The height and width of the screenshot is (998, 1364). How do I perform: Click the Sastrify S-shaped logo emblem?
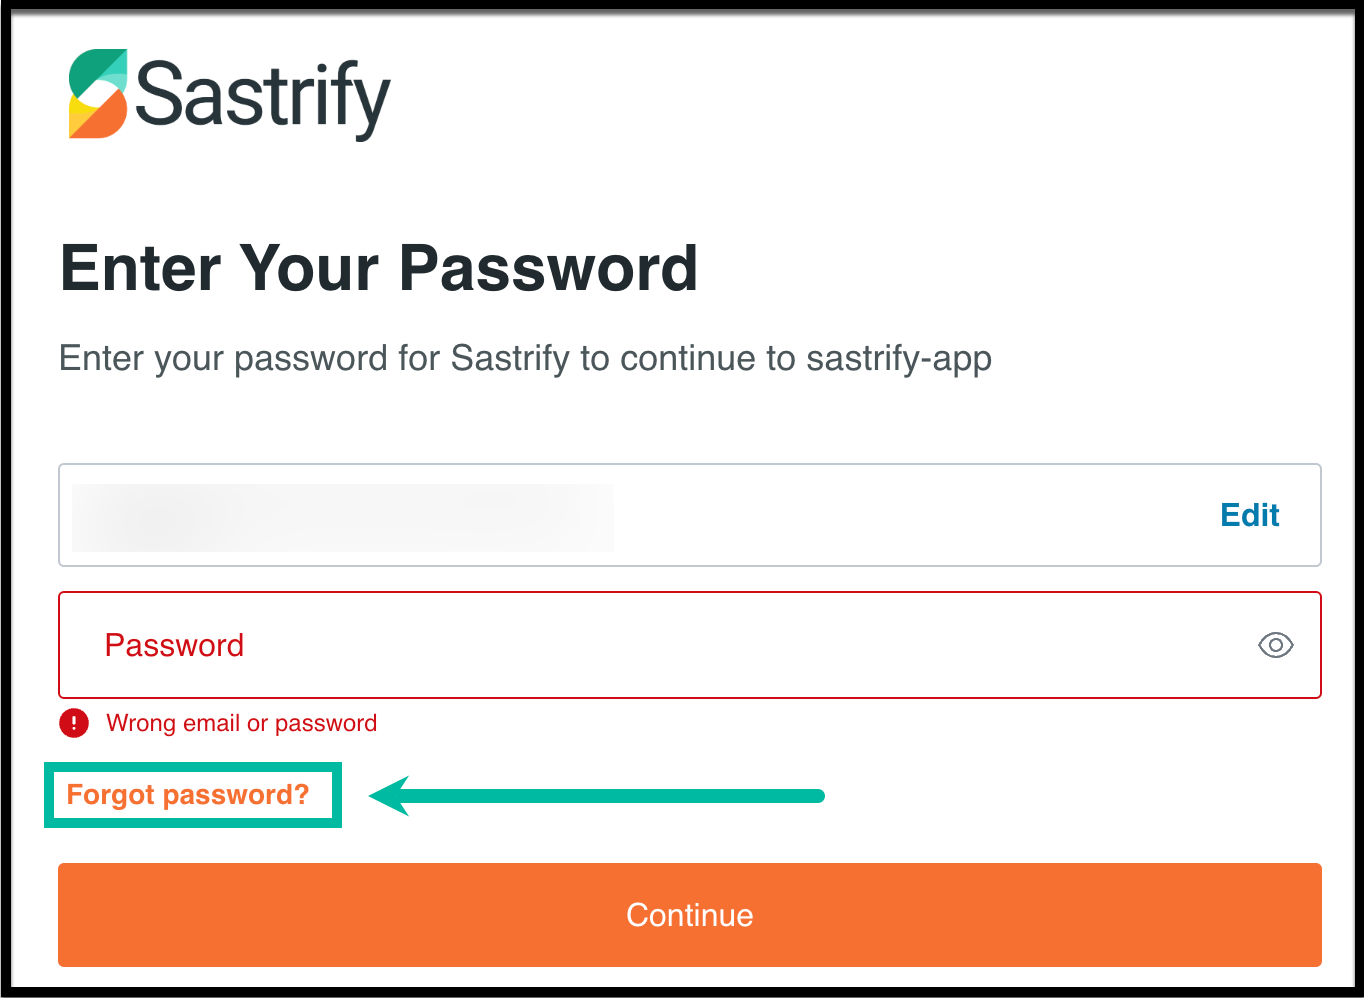tap(98, 93)
